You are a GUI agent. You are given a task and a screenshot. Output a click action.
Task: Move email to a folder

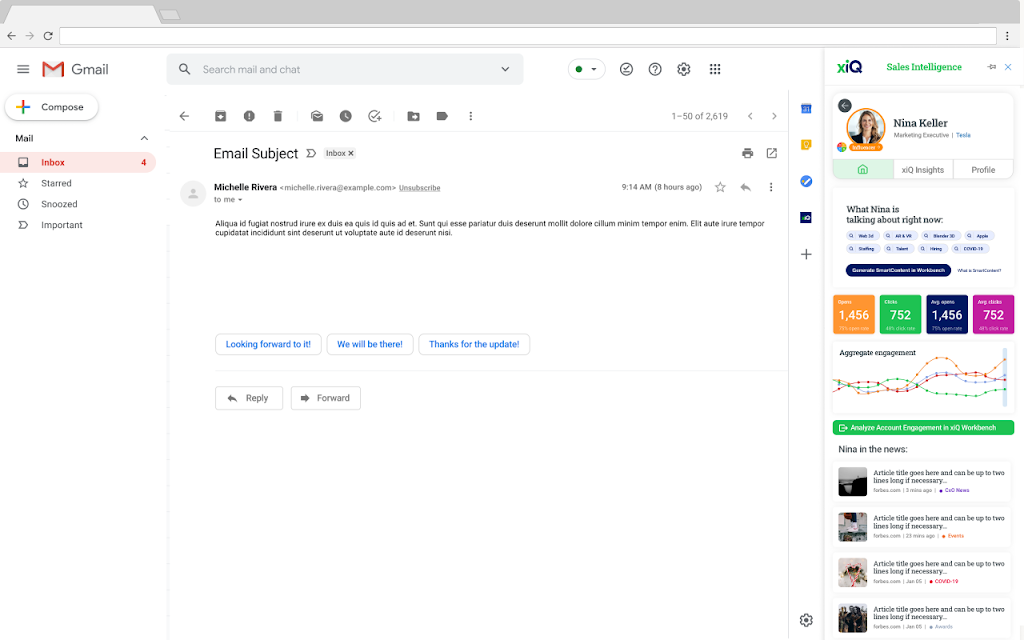[413, 116]
